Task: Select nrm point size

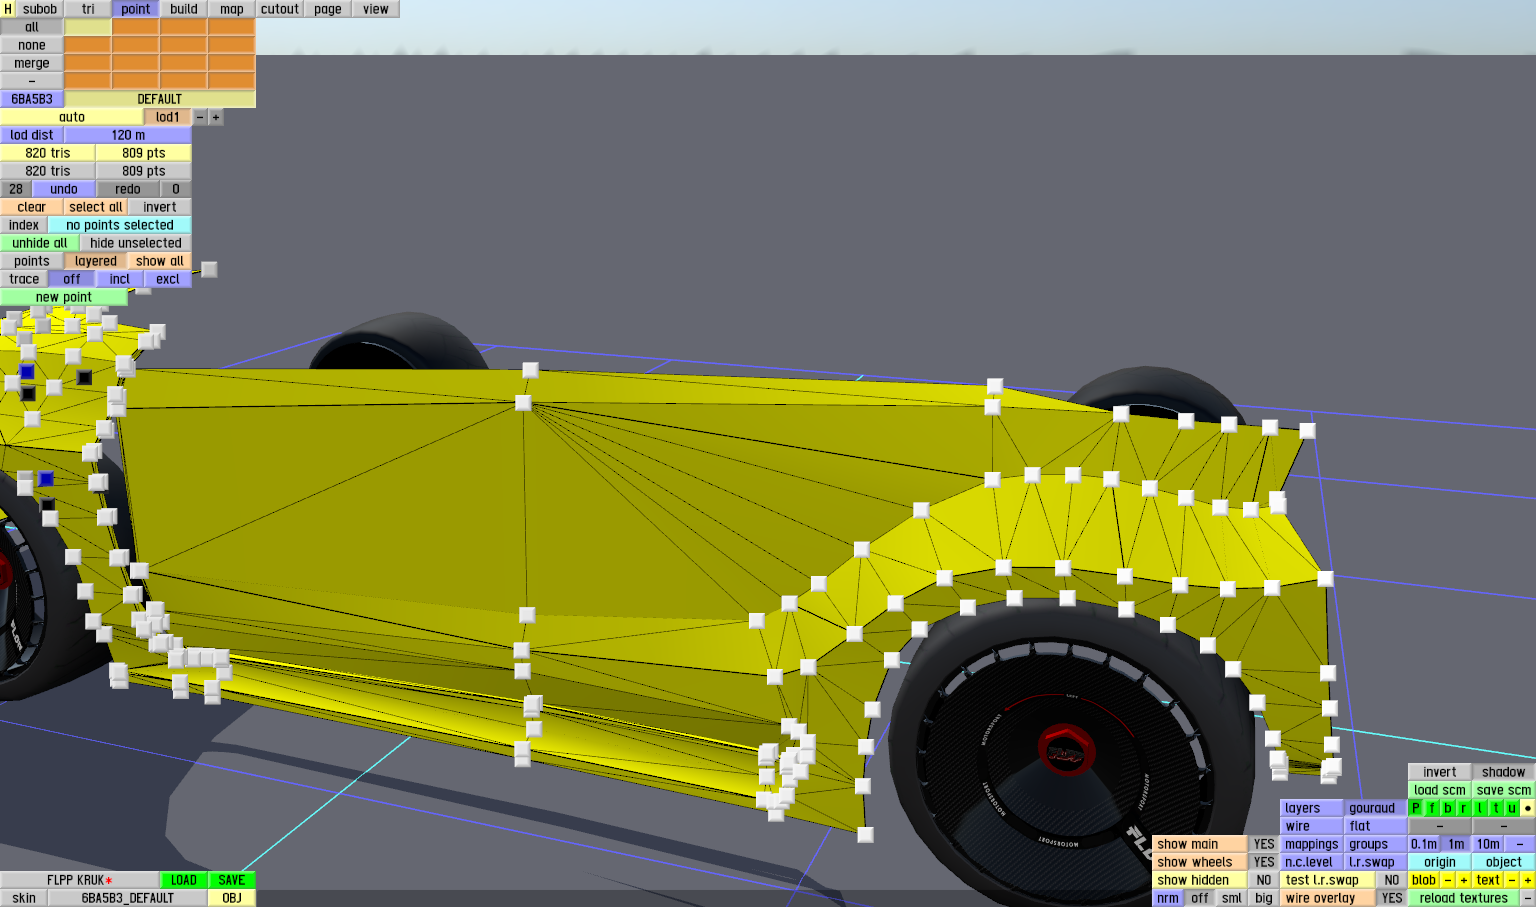Action: (x=1168, y=898)
